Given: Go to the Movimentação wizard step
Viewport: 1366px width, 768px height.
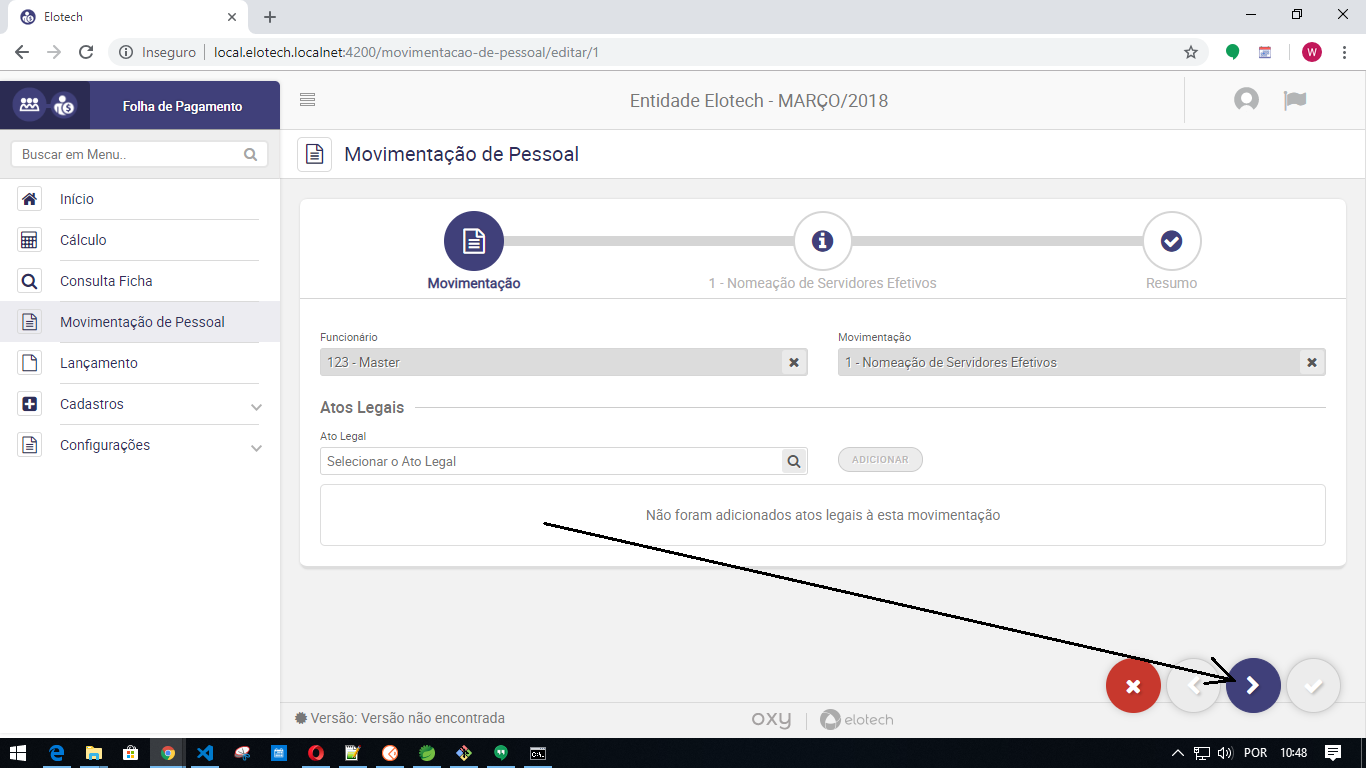Looking at the screenshot, I should (474, 241).
